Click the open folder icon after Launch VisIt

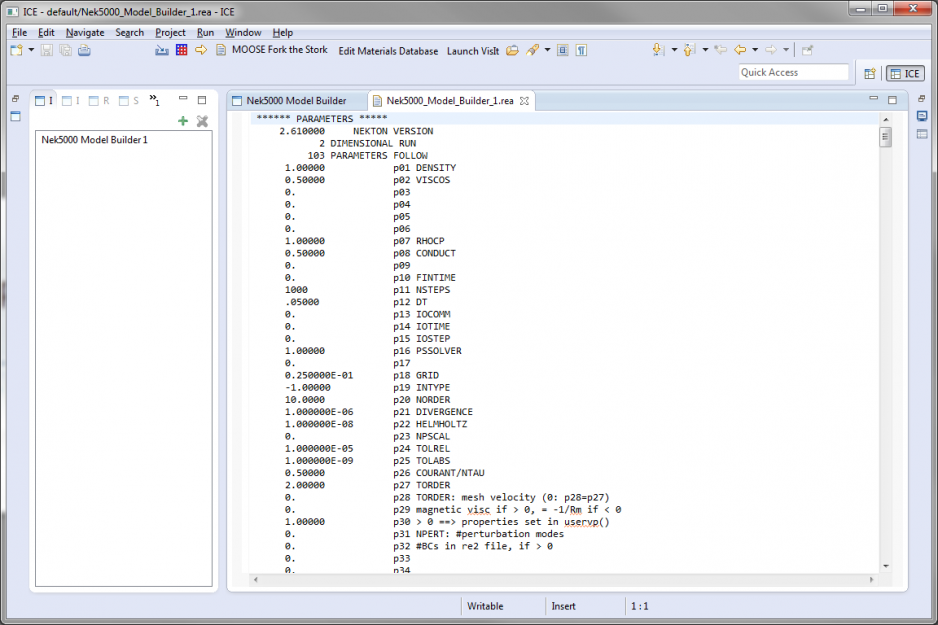[x=512, y=50]
